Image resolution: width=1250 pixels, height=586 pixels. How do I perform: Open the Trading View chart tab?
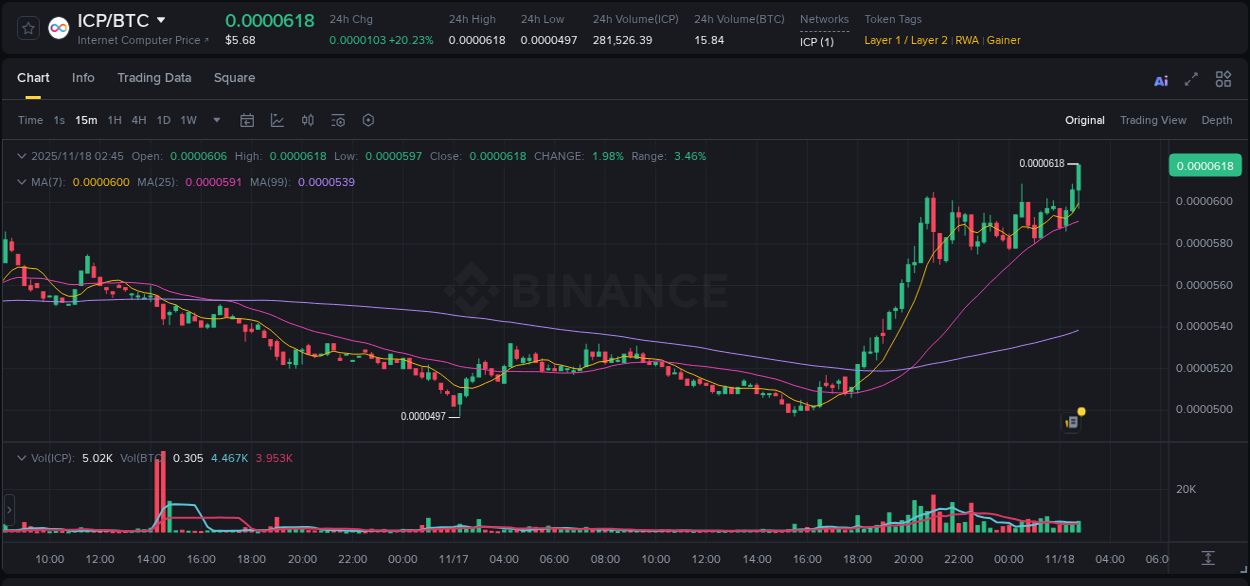click(x=1153, y=120)
